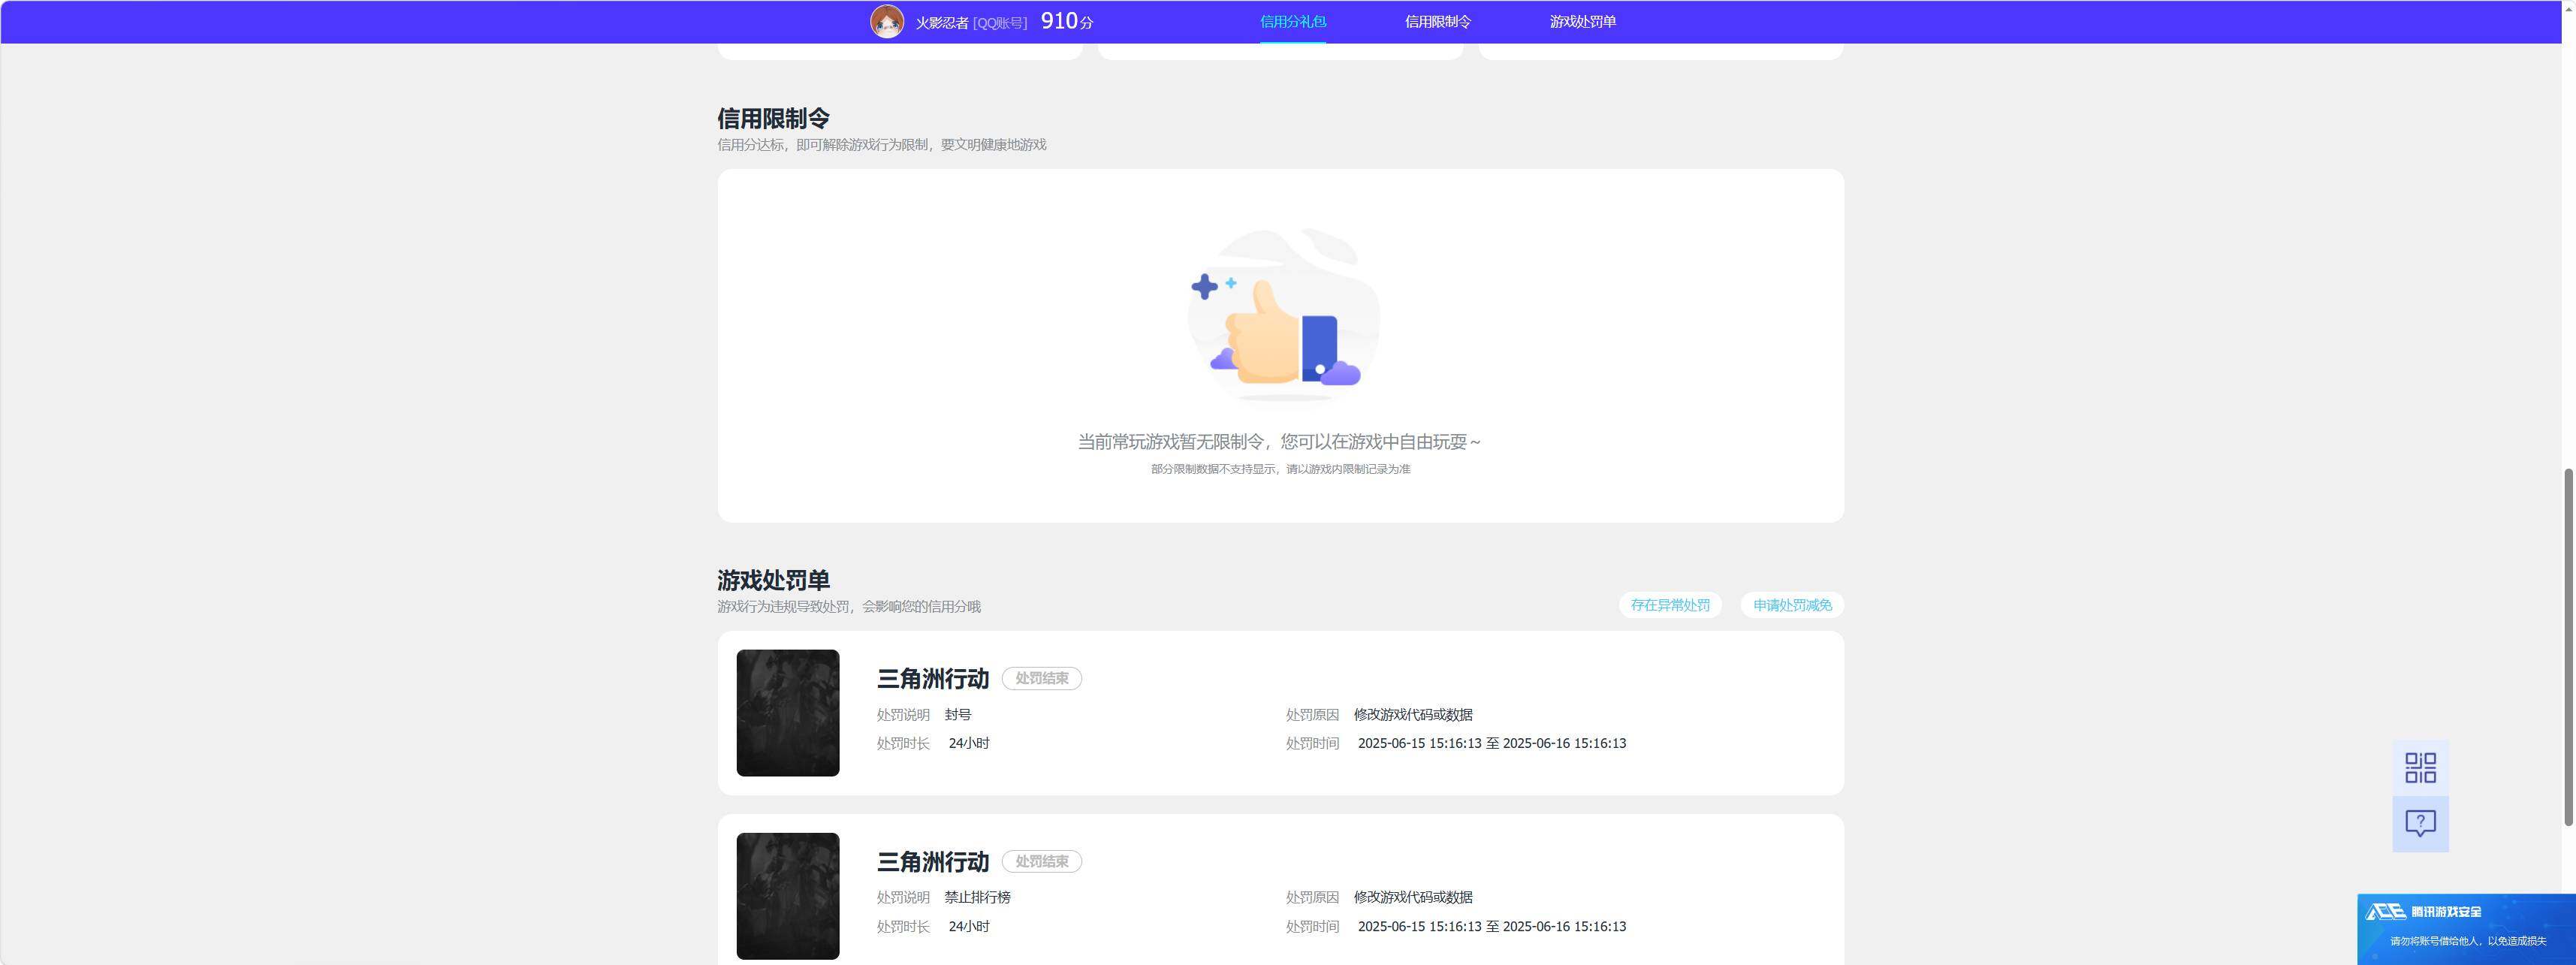Click the 处罚结束 badge on the 封号 record
This screenshot has height=965, width=2576.
pos(1041,678)
